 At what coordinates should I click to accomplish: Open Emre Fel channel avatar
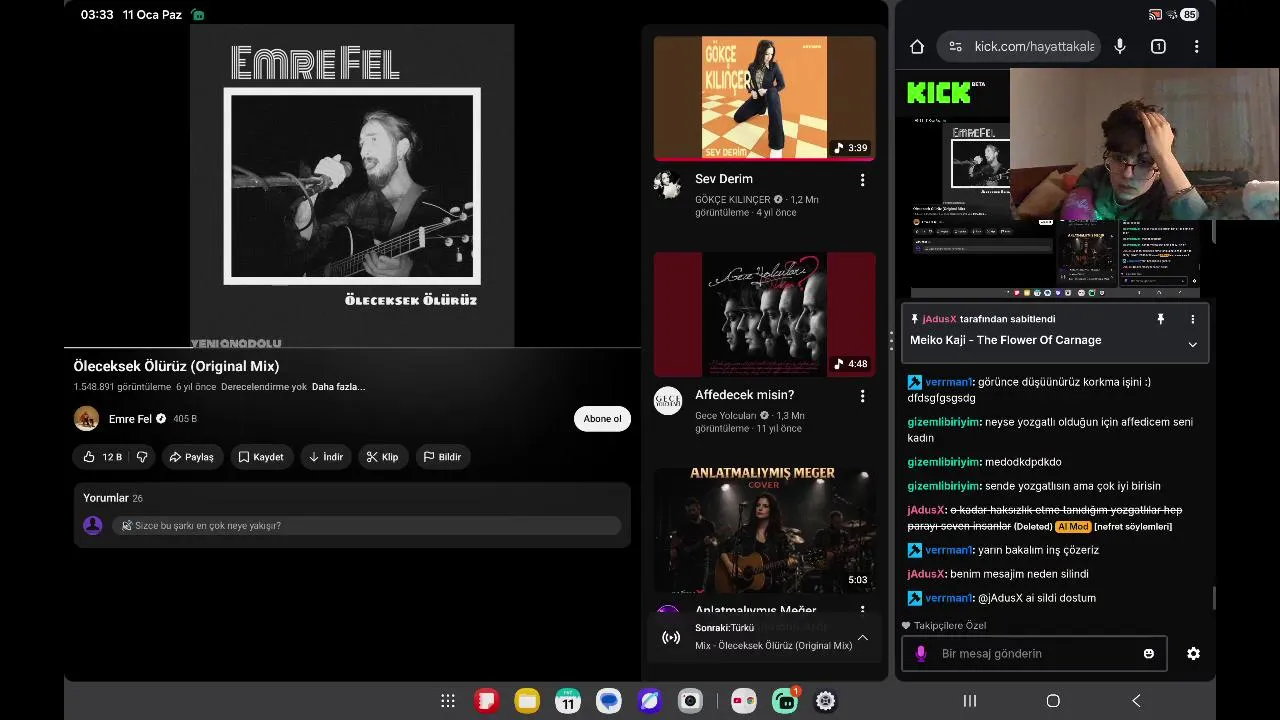pyautogui.click(x=86, y=419)
